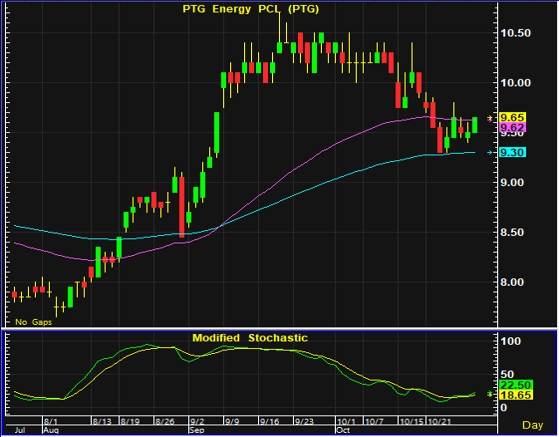The height and width of the screenshot is (437, 559).
Task: Click the Oct month label
Action: coord(343,431)
